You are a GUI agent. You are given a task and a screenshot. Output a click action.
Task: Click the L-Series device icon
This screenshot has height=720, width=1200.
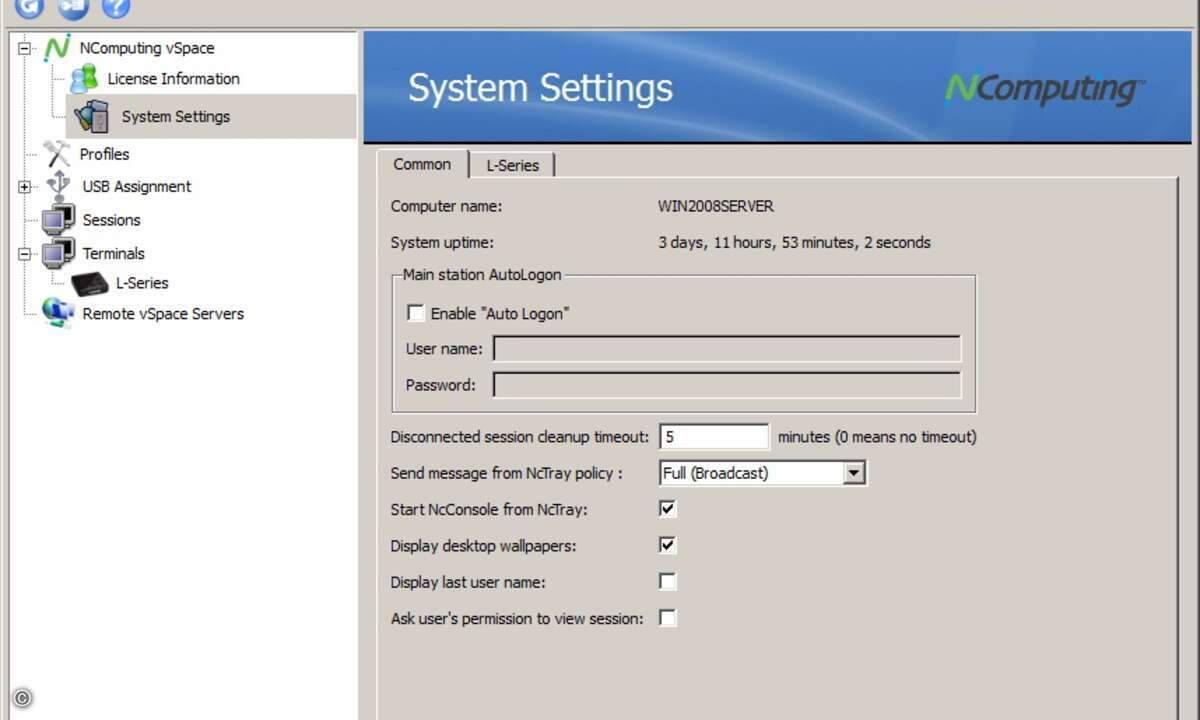point(89,283)
